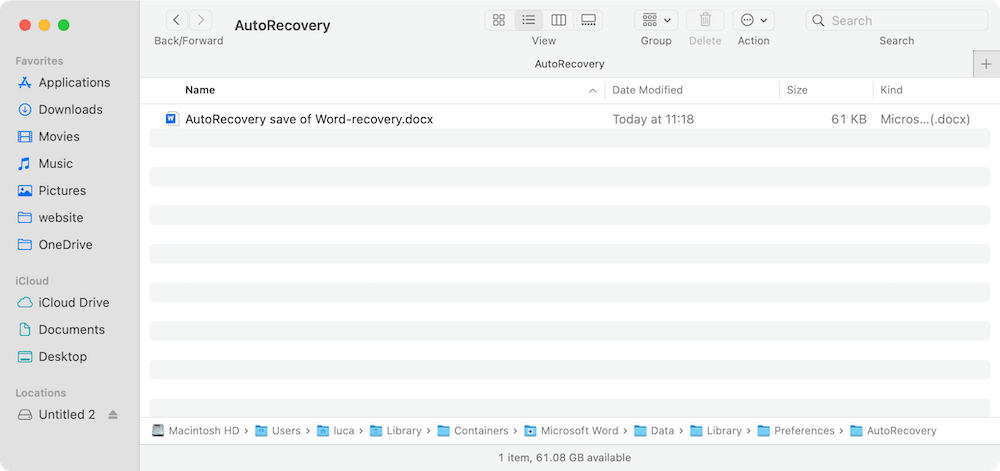1000x471 pixels.
Task: Minimize window with yellow button
Action: tap(44, 25)
